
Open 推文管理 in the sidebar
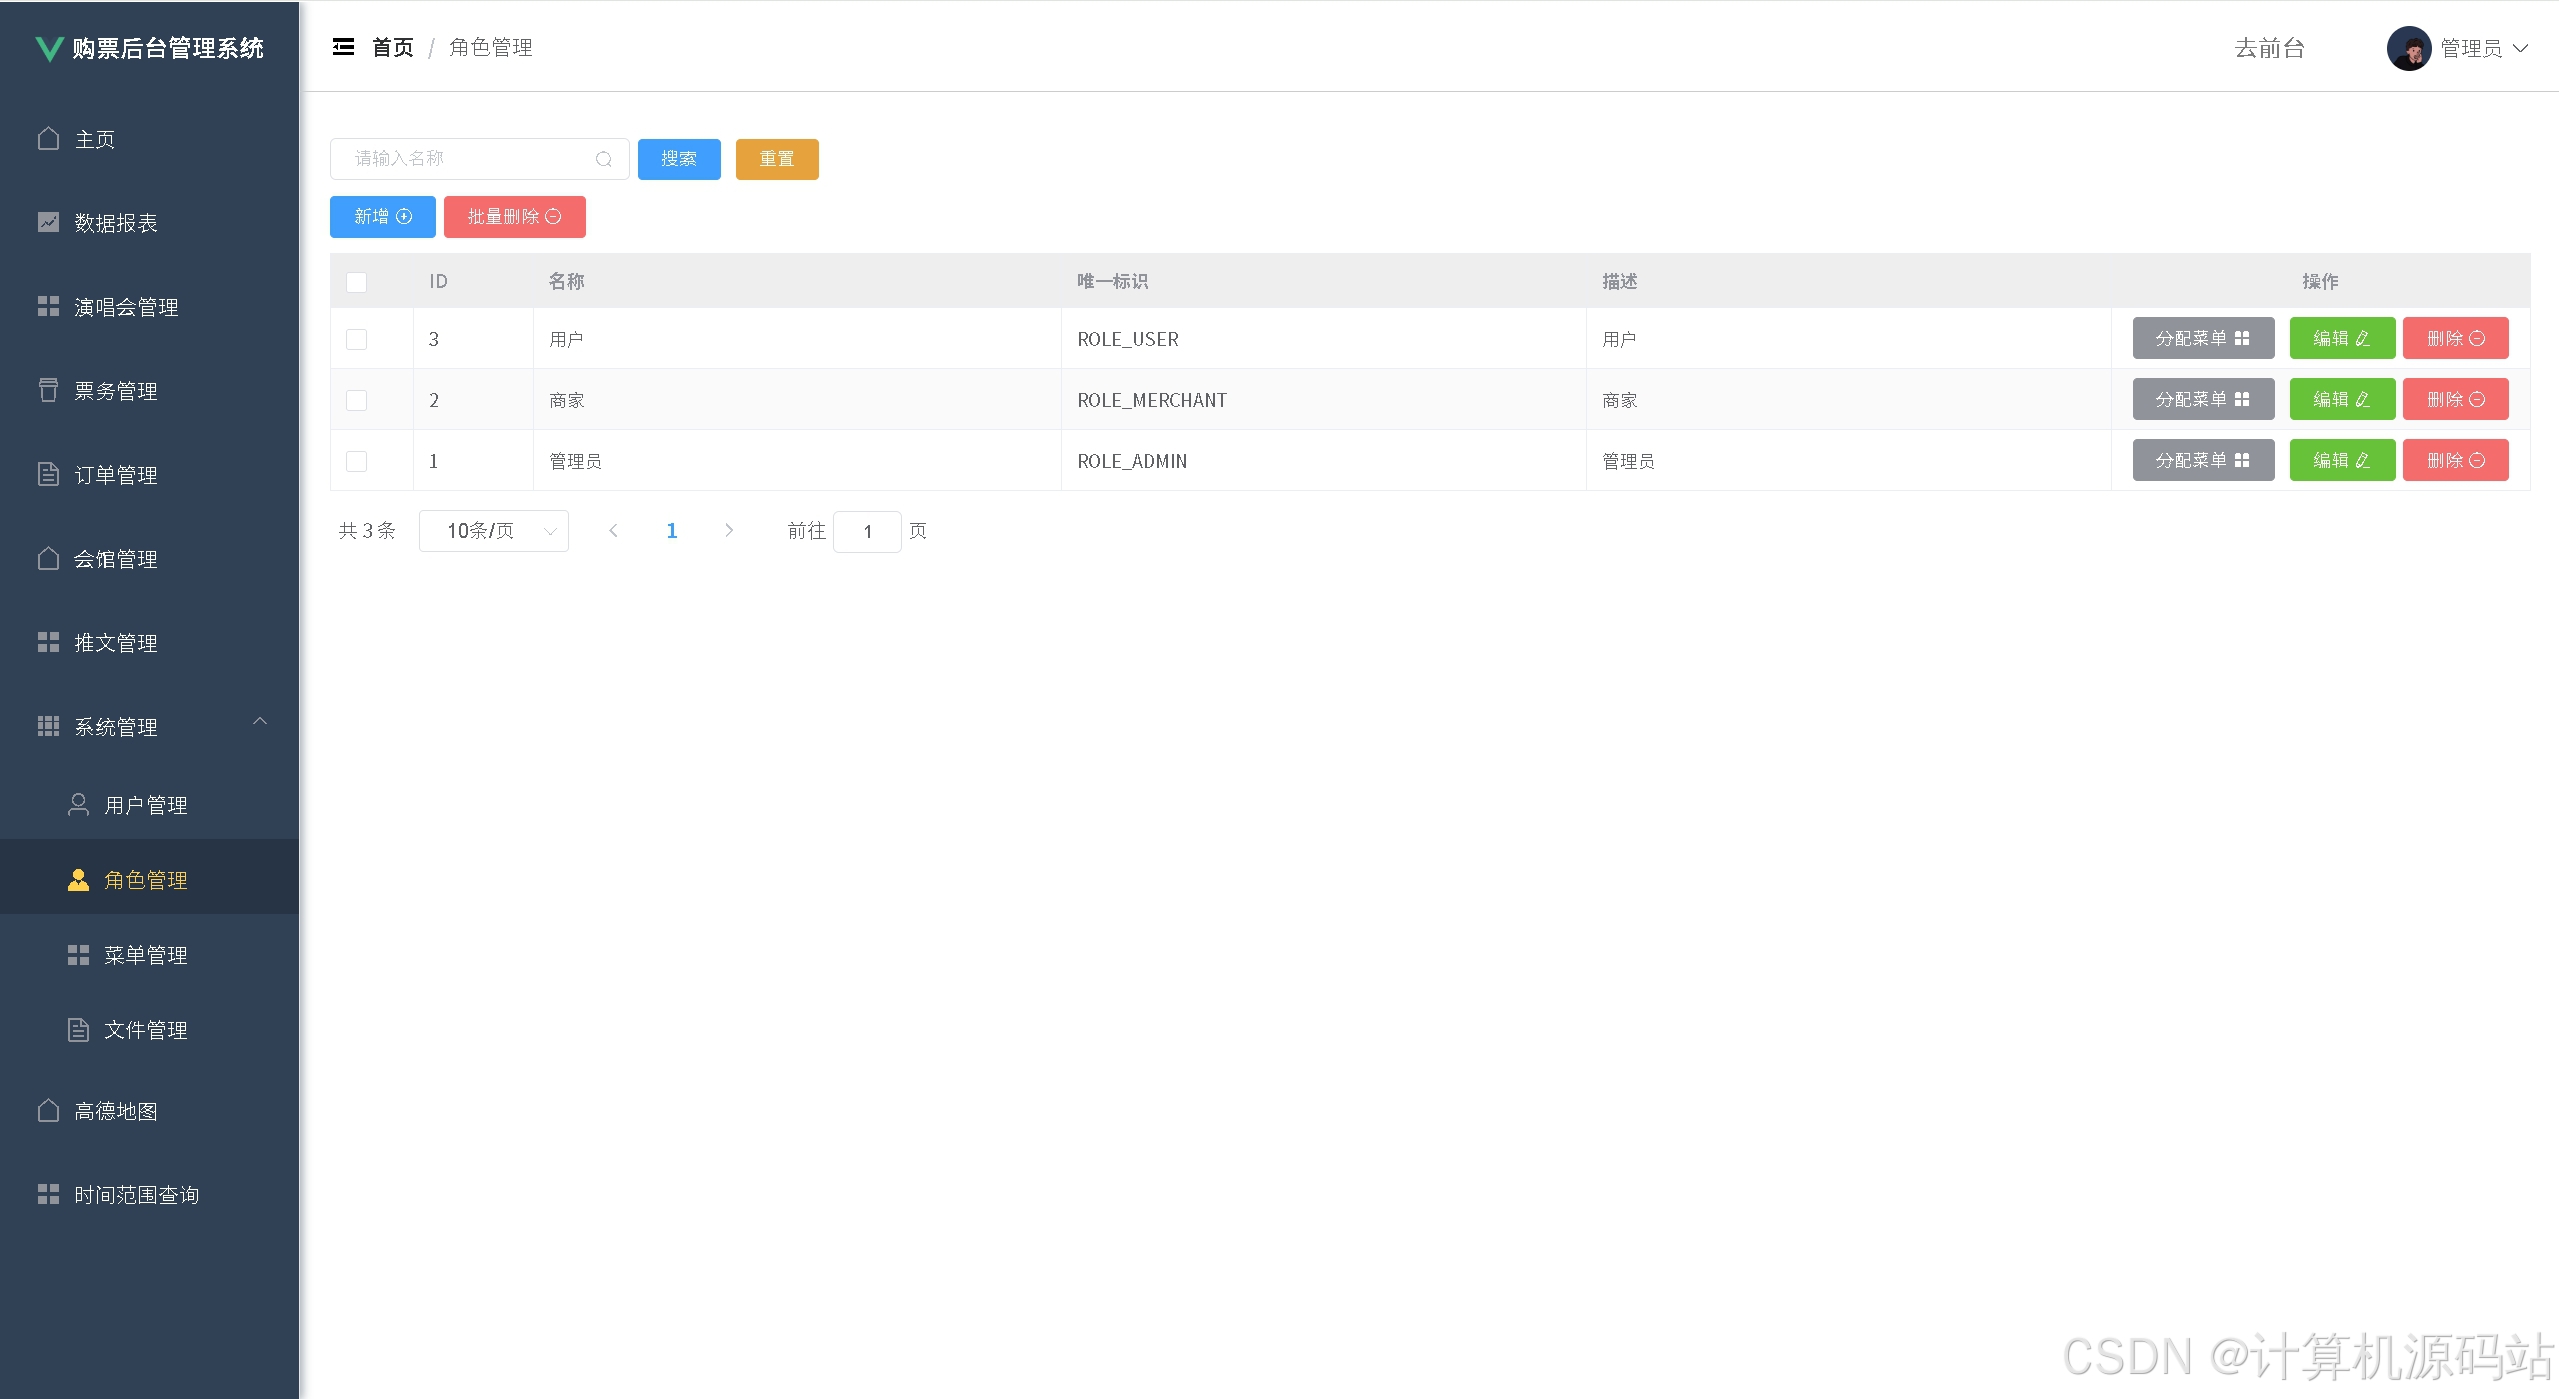pos(150,643)
